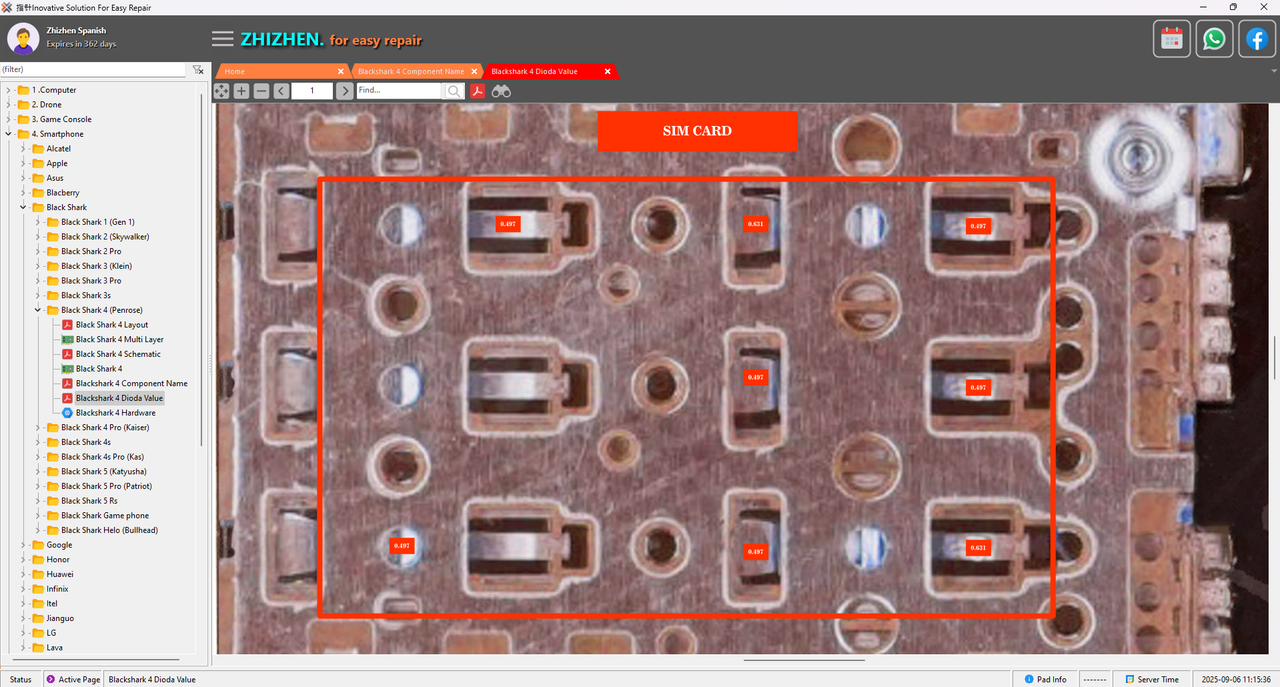
Task: Expand the 3. Game Console folder
Action: tap(9, 119)
